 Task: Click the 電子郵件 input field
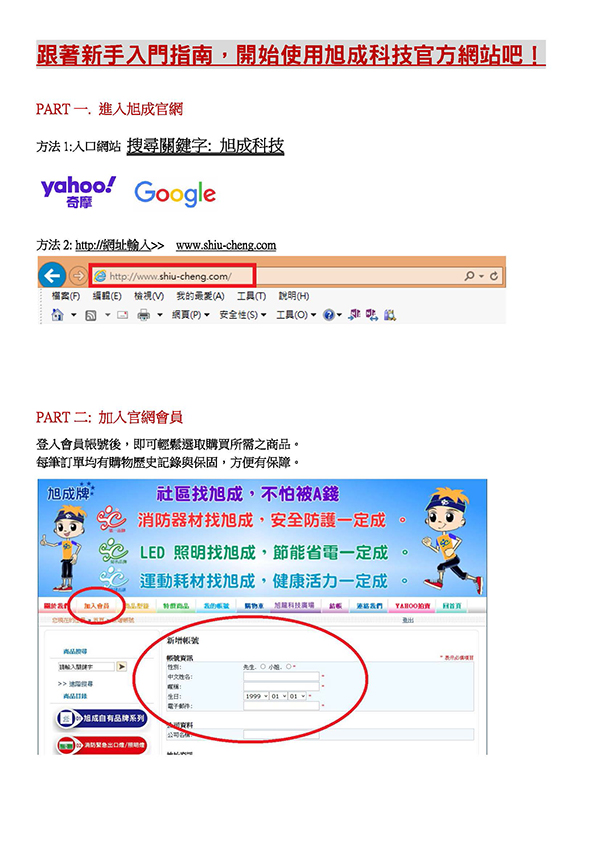pos(281,706)
